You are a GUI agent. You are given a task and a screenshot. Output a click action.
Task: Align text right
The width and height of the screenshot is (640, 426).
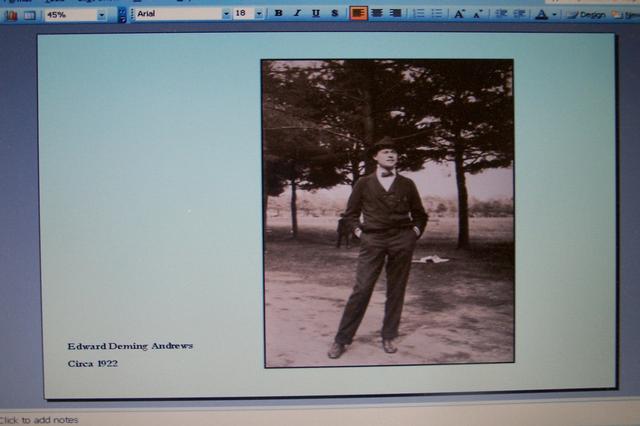[x=395, y=13]
